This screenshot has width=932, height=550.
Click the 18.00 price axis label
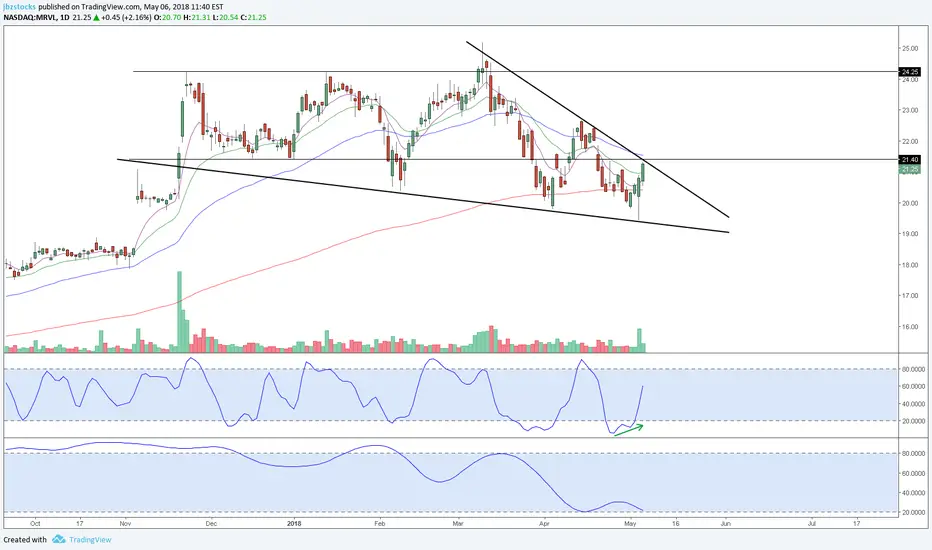pyautogui.click(x=910, y=265)
